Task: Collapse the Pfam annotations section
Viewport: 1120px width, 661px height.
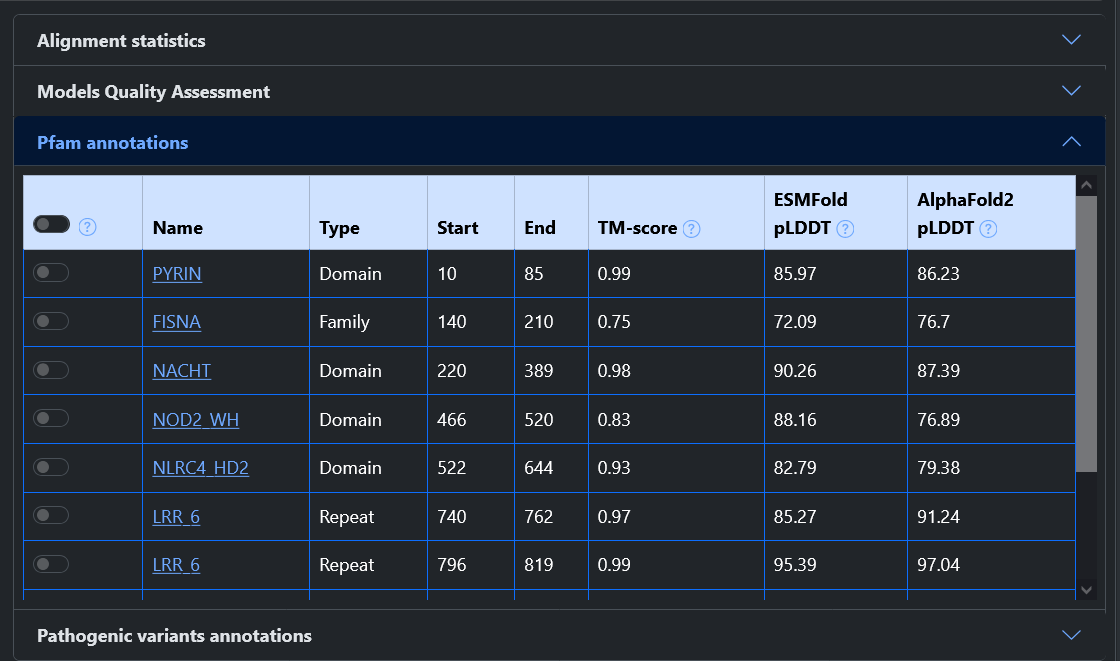Action: coord(559,142)
